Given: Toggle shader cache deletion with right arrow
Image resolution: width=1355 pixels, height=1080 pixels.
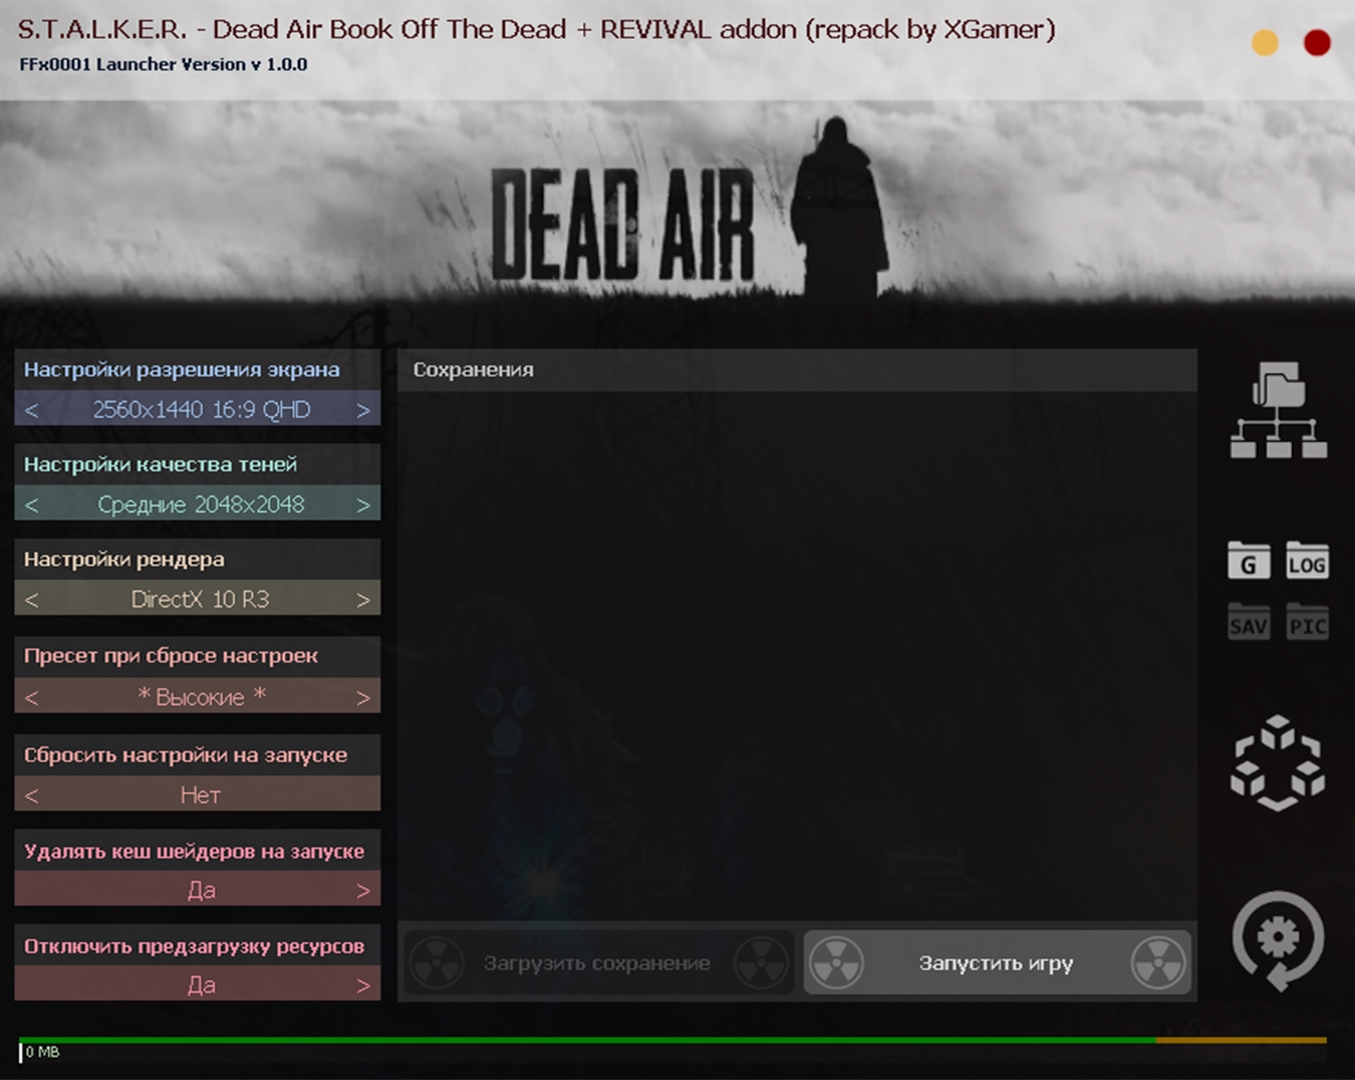Looking at the screenshot, I should click(x=363, y=890).
